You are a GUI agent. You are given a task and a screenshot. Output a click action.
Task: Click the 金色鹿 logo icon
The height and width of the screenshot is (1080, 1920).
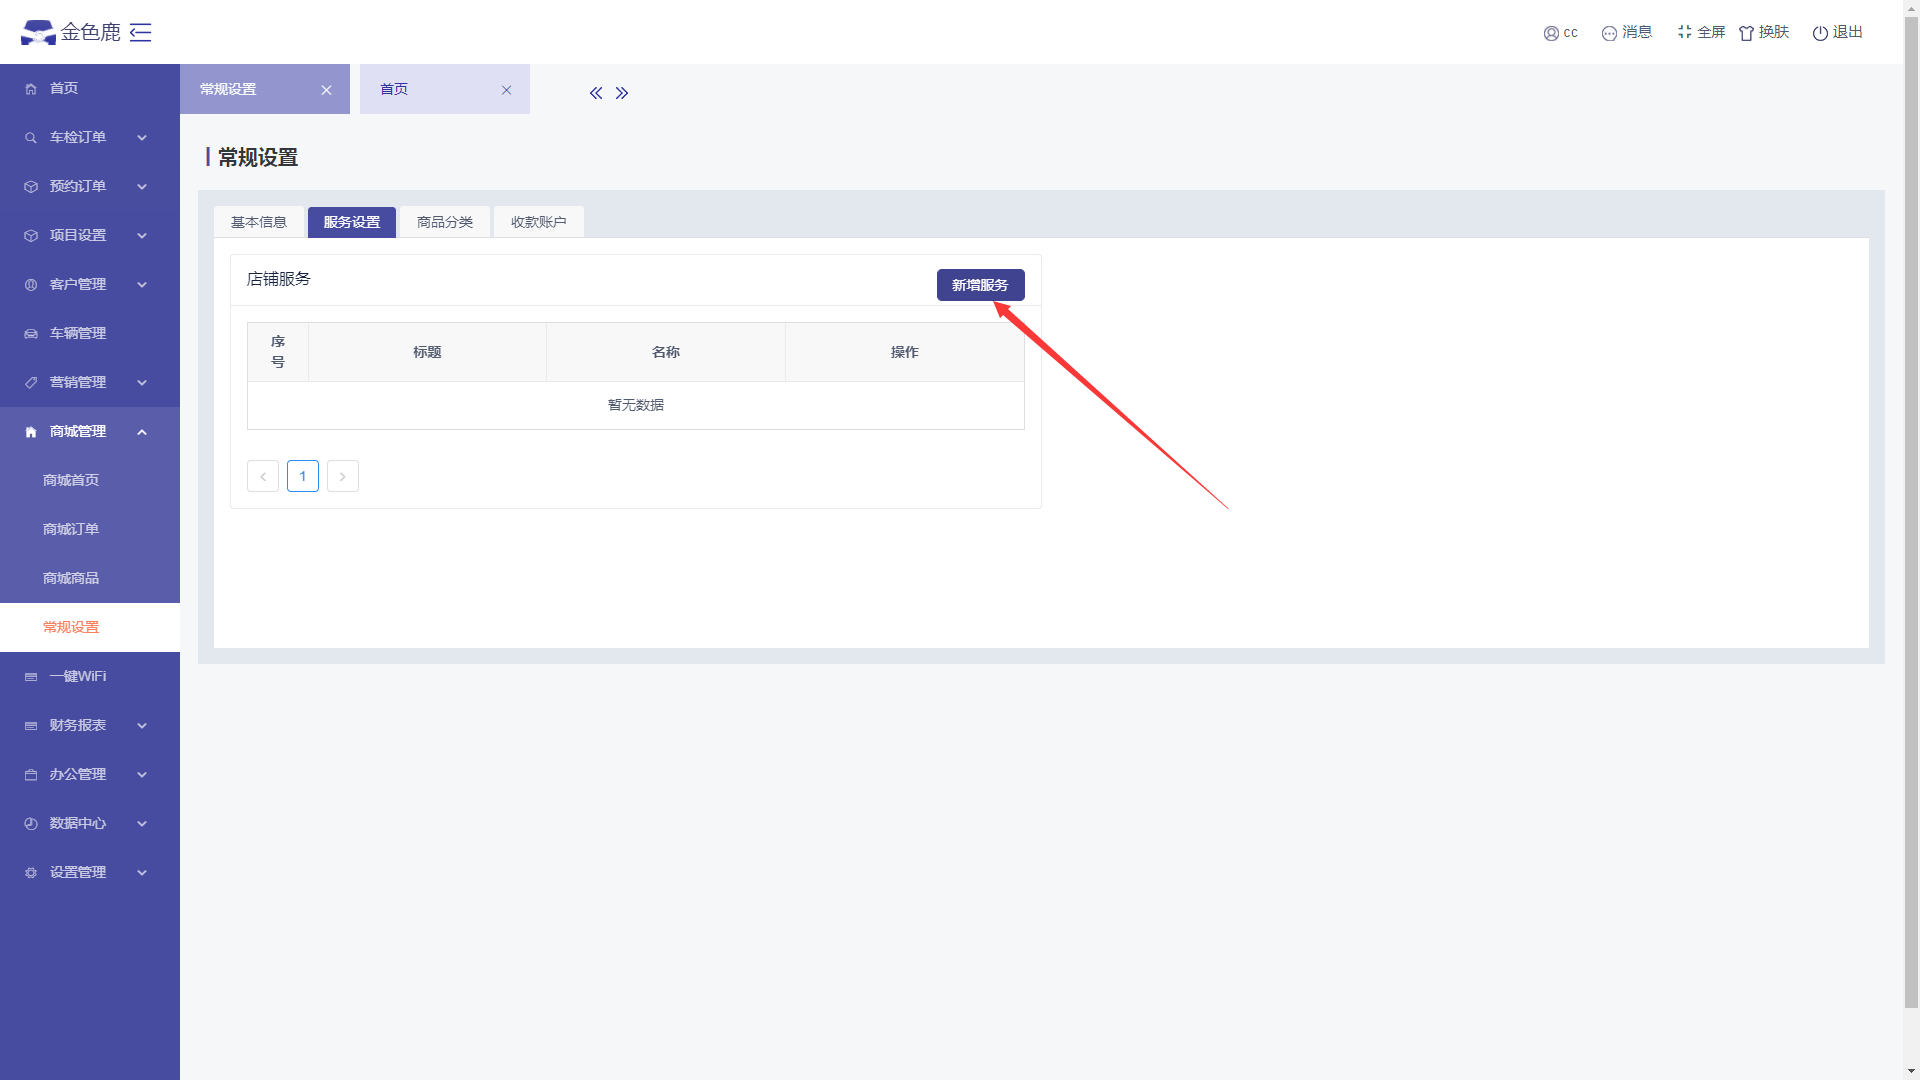(x=38, y=32)
